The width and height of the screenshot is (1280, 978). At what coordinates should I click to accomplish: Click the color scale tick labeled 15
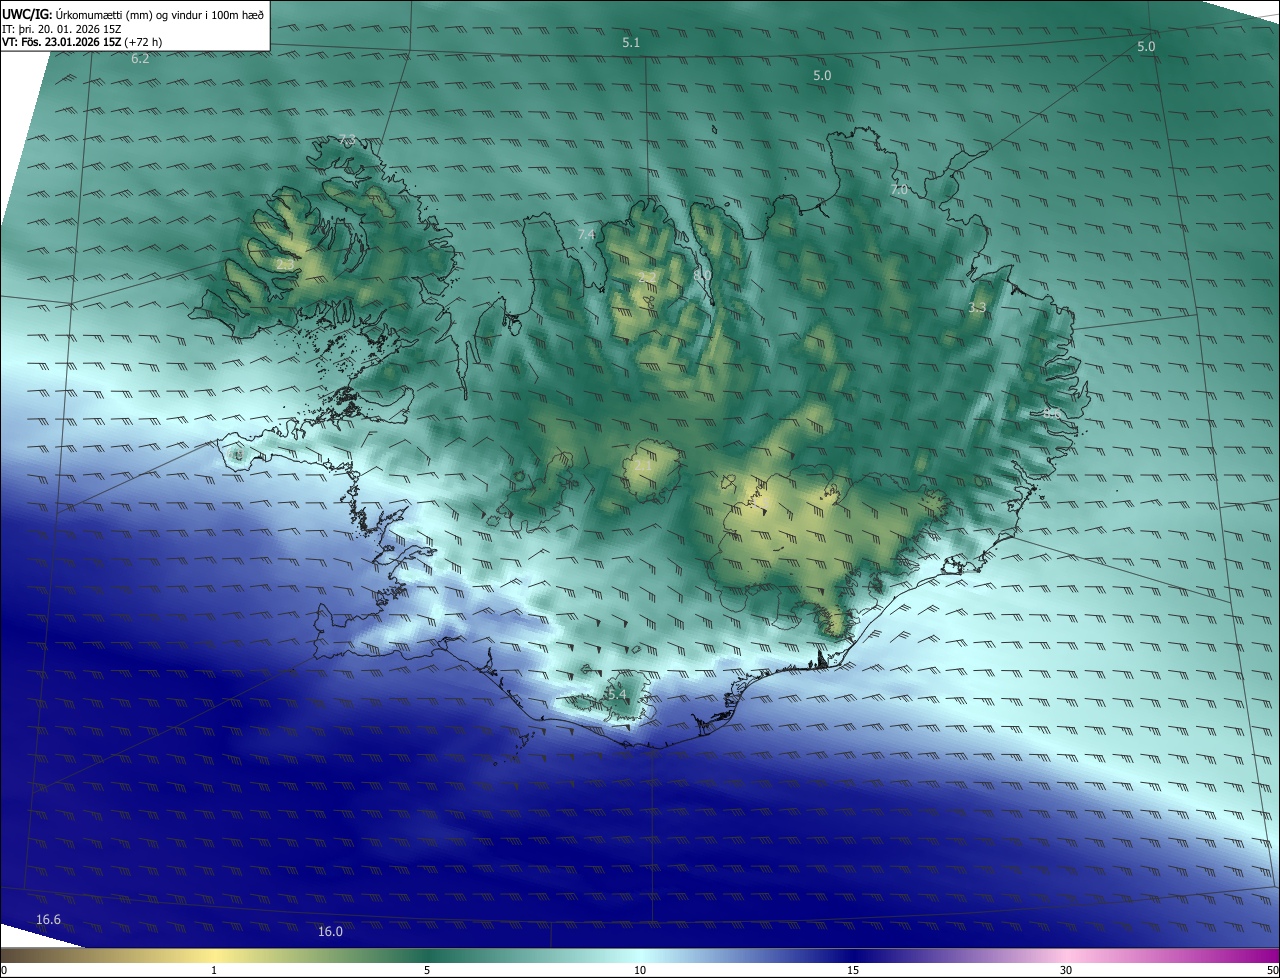853,970
